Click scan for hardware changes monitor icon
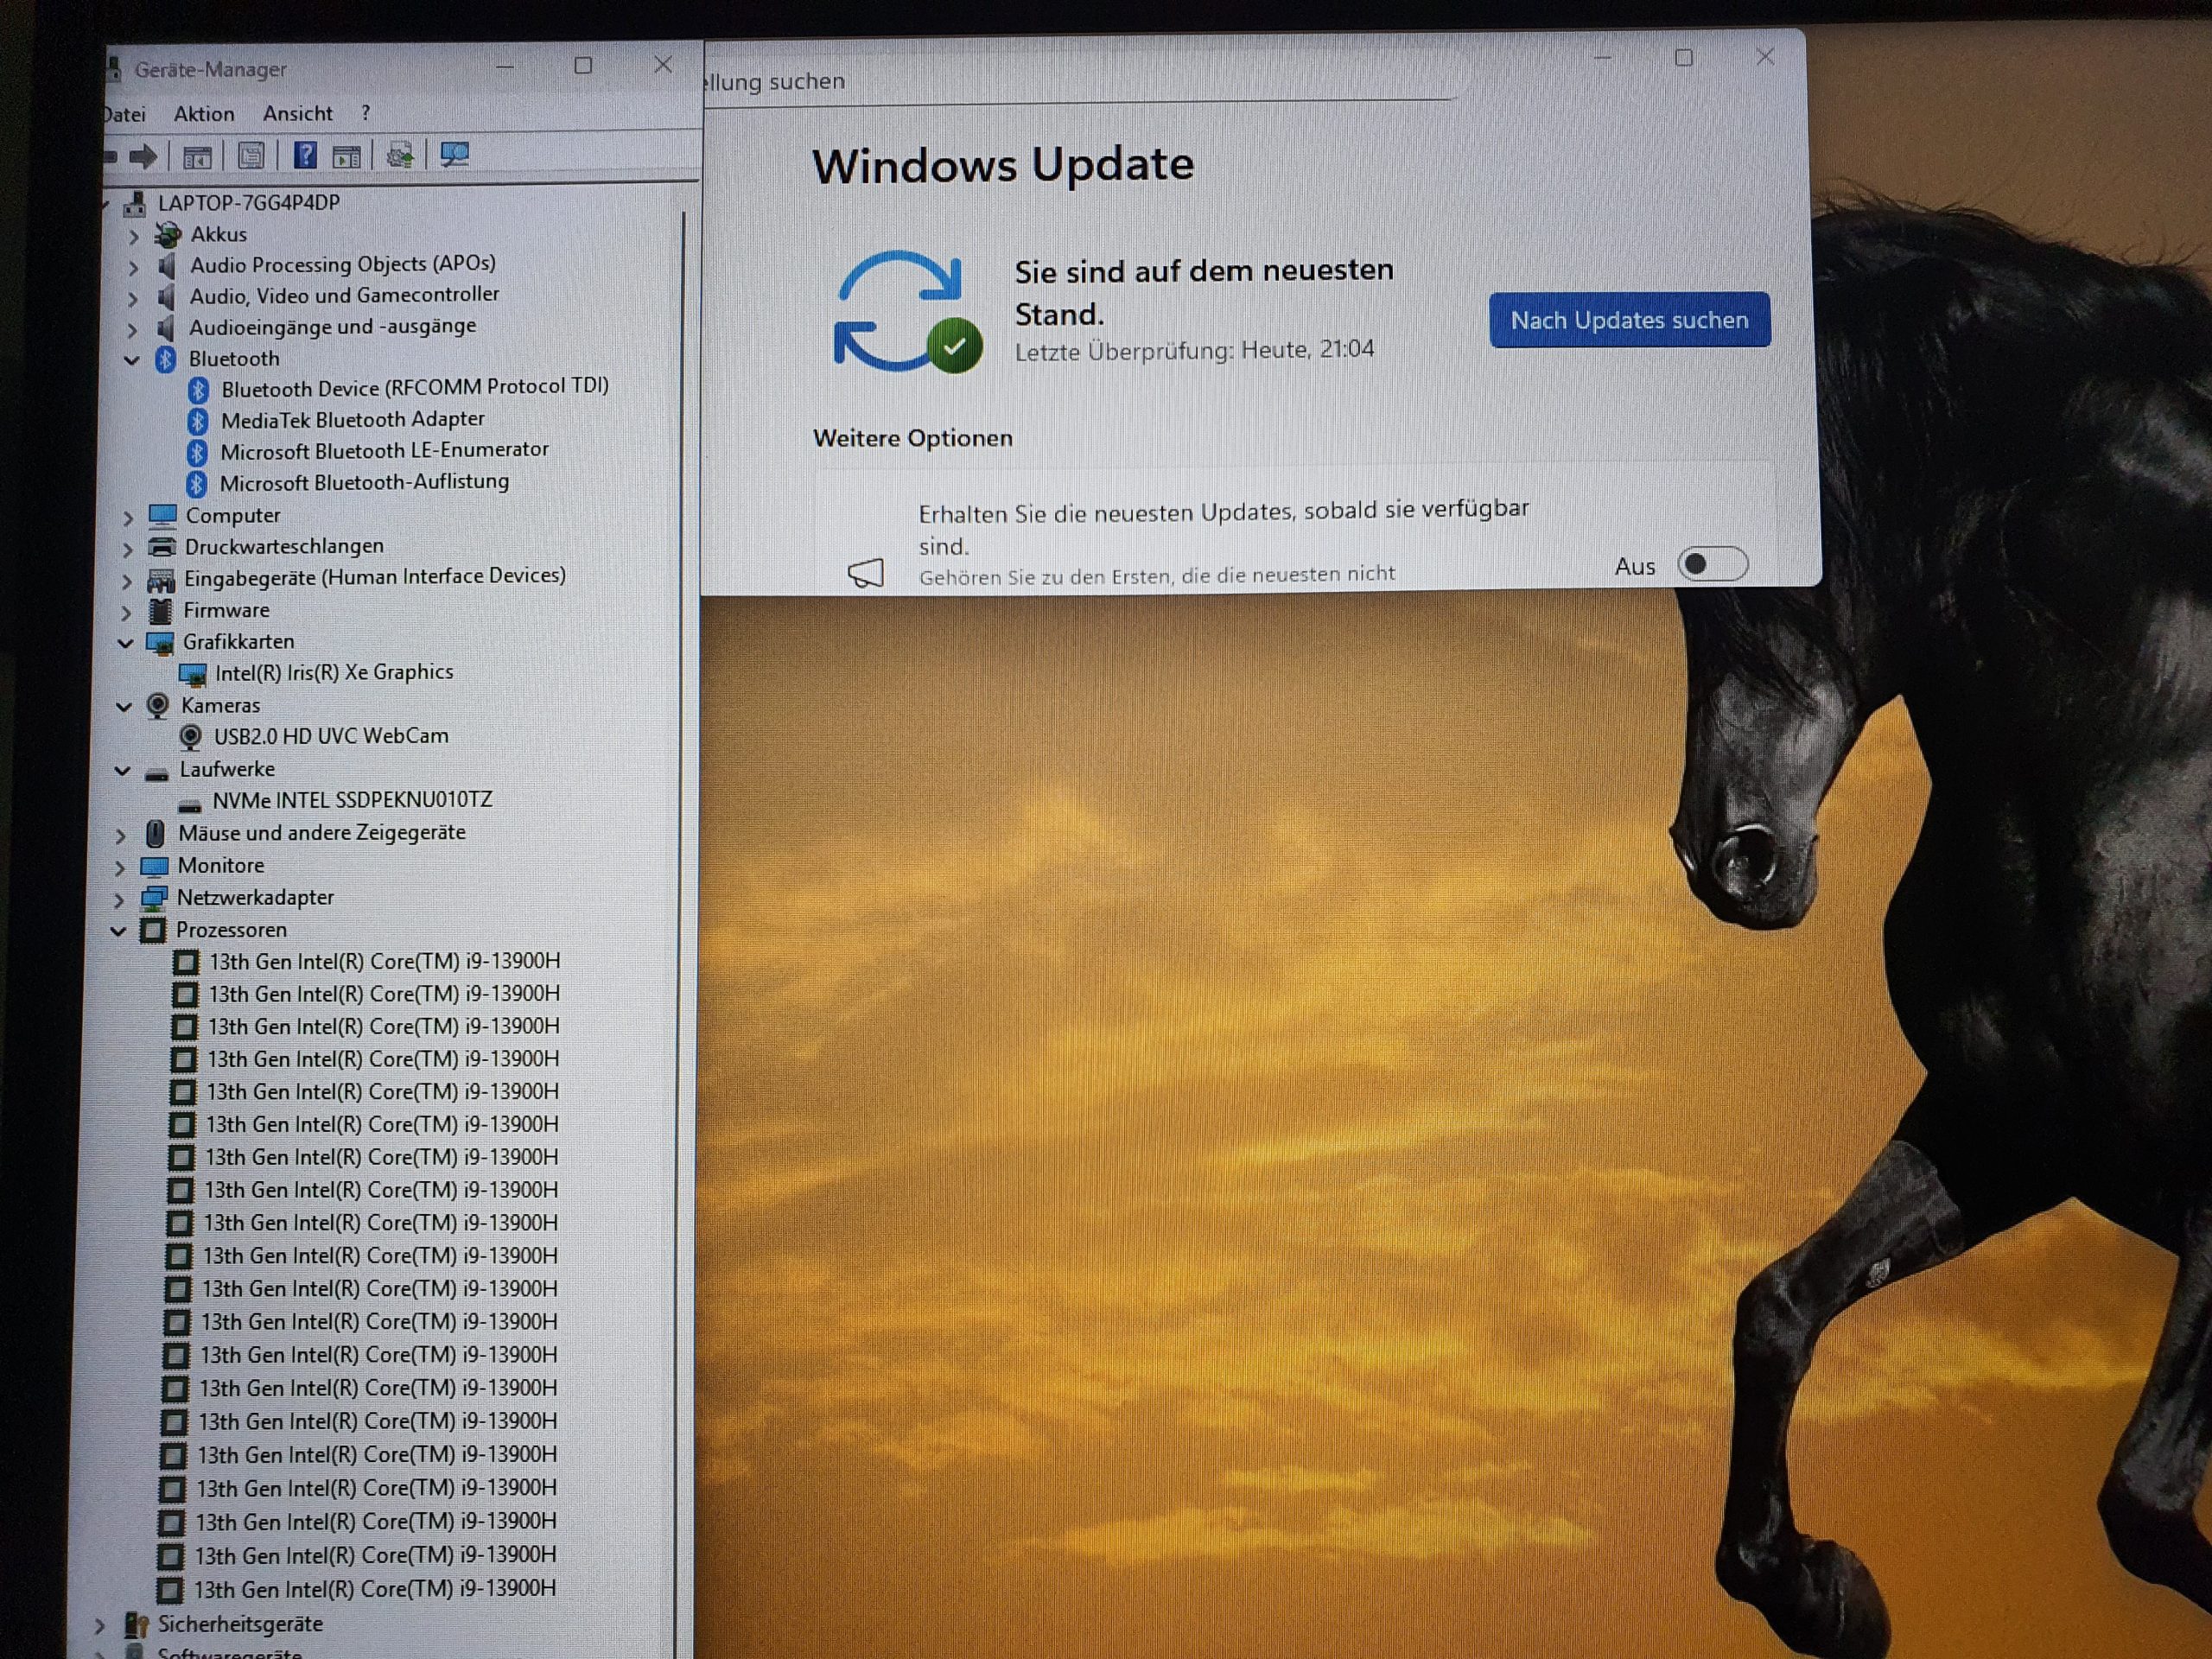The height and width of the screenshot is (1659, 2212). pyautogui.click(x=455, y=154)
